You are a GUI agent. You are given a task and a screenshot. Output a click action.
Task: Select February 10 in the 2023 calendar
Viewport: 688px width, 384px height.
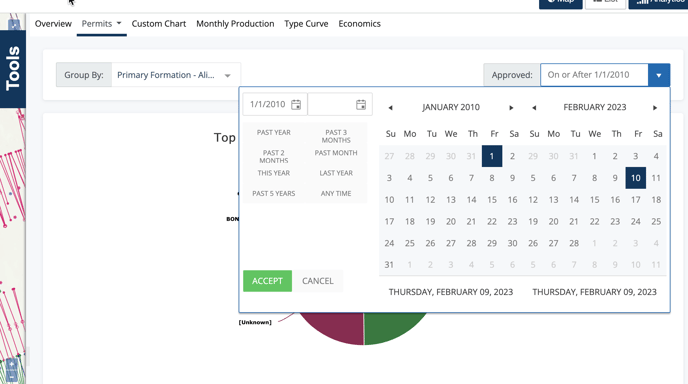point(636,178)
